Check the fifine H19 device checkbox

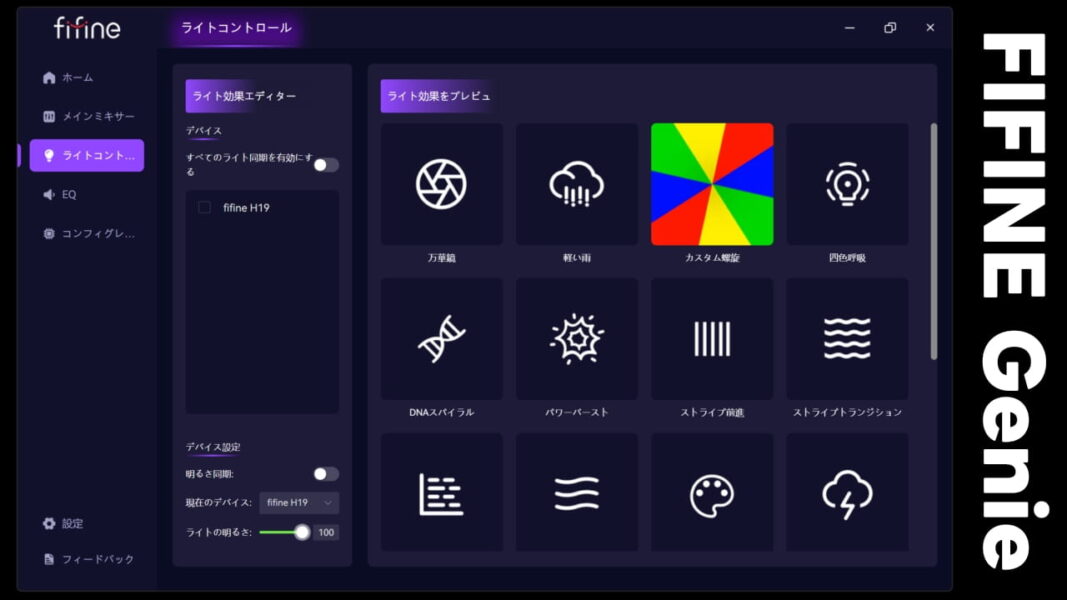204,207
